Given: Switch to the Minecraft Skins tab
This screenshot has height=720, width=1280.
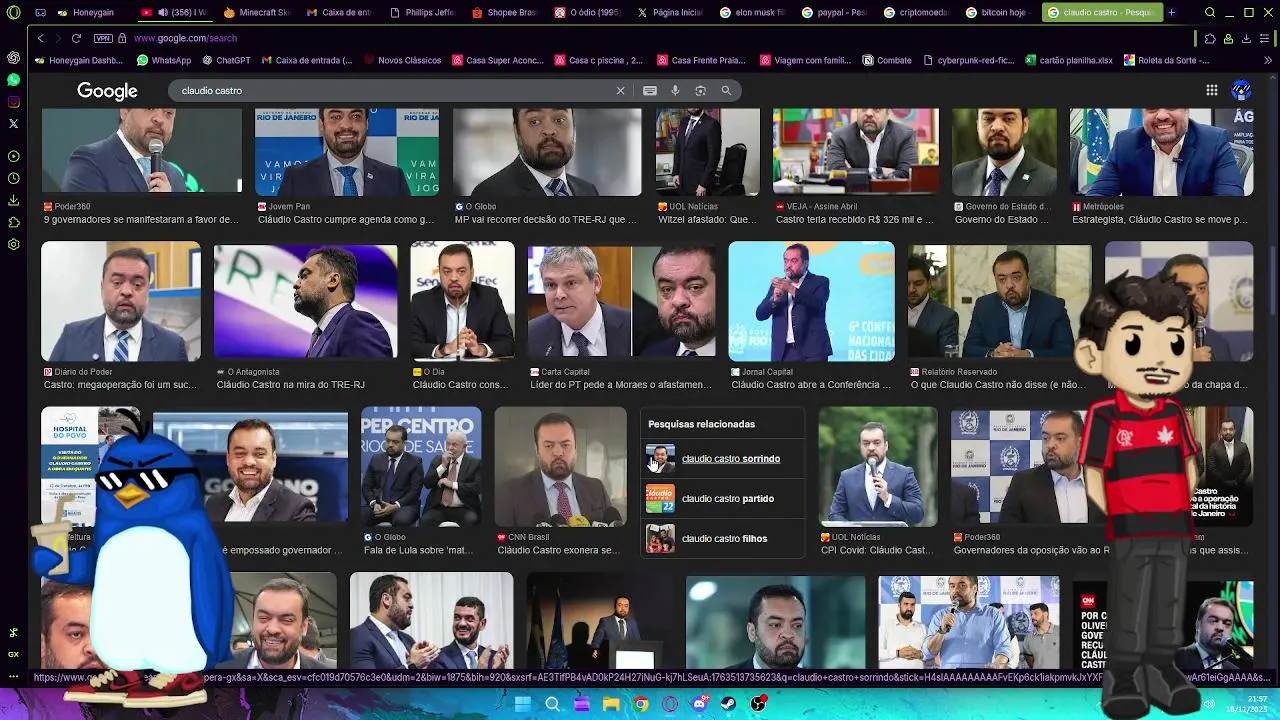Looking at the screenshot, I should pos(257,13).
